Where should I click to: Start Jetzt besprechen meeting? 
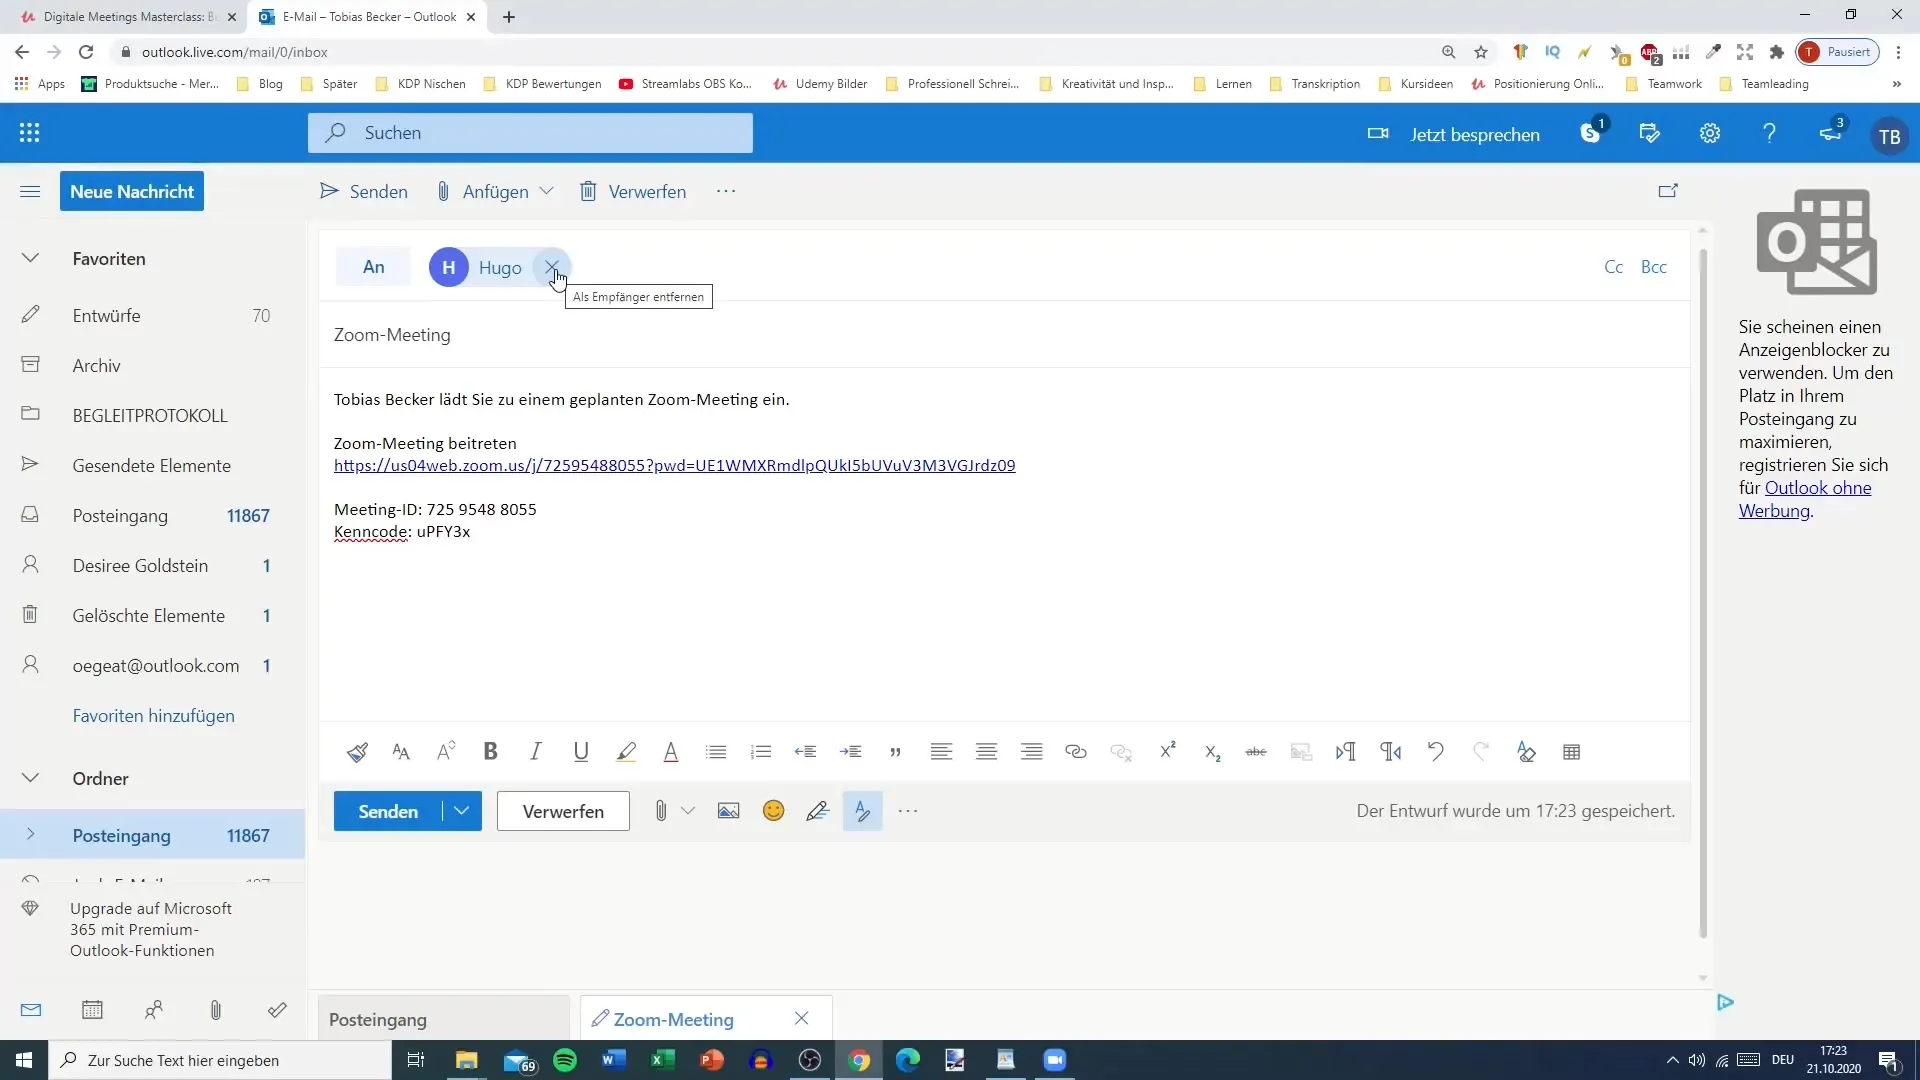click(x=1454, y=134)
